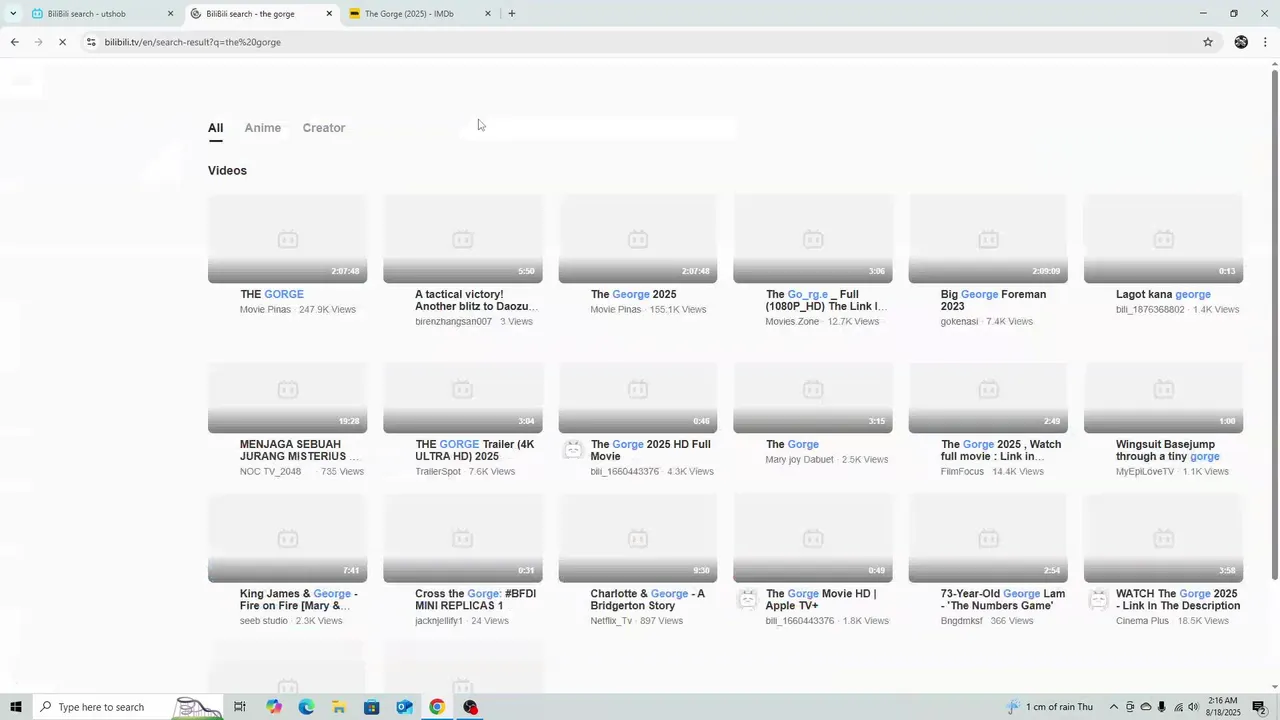This screenshot has width=1280, height=720.
Task: Click thumbnail of 'Wingsuit Basejump through a tiny gorge'
Action: [1163, 397]
